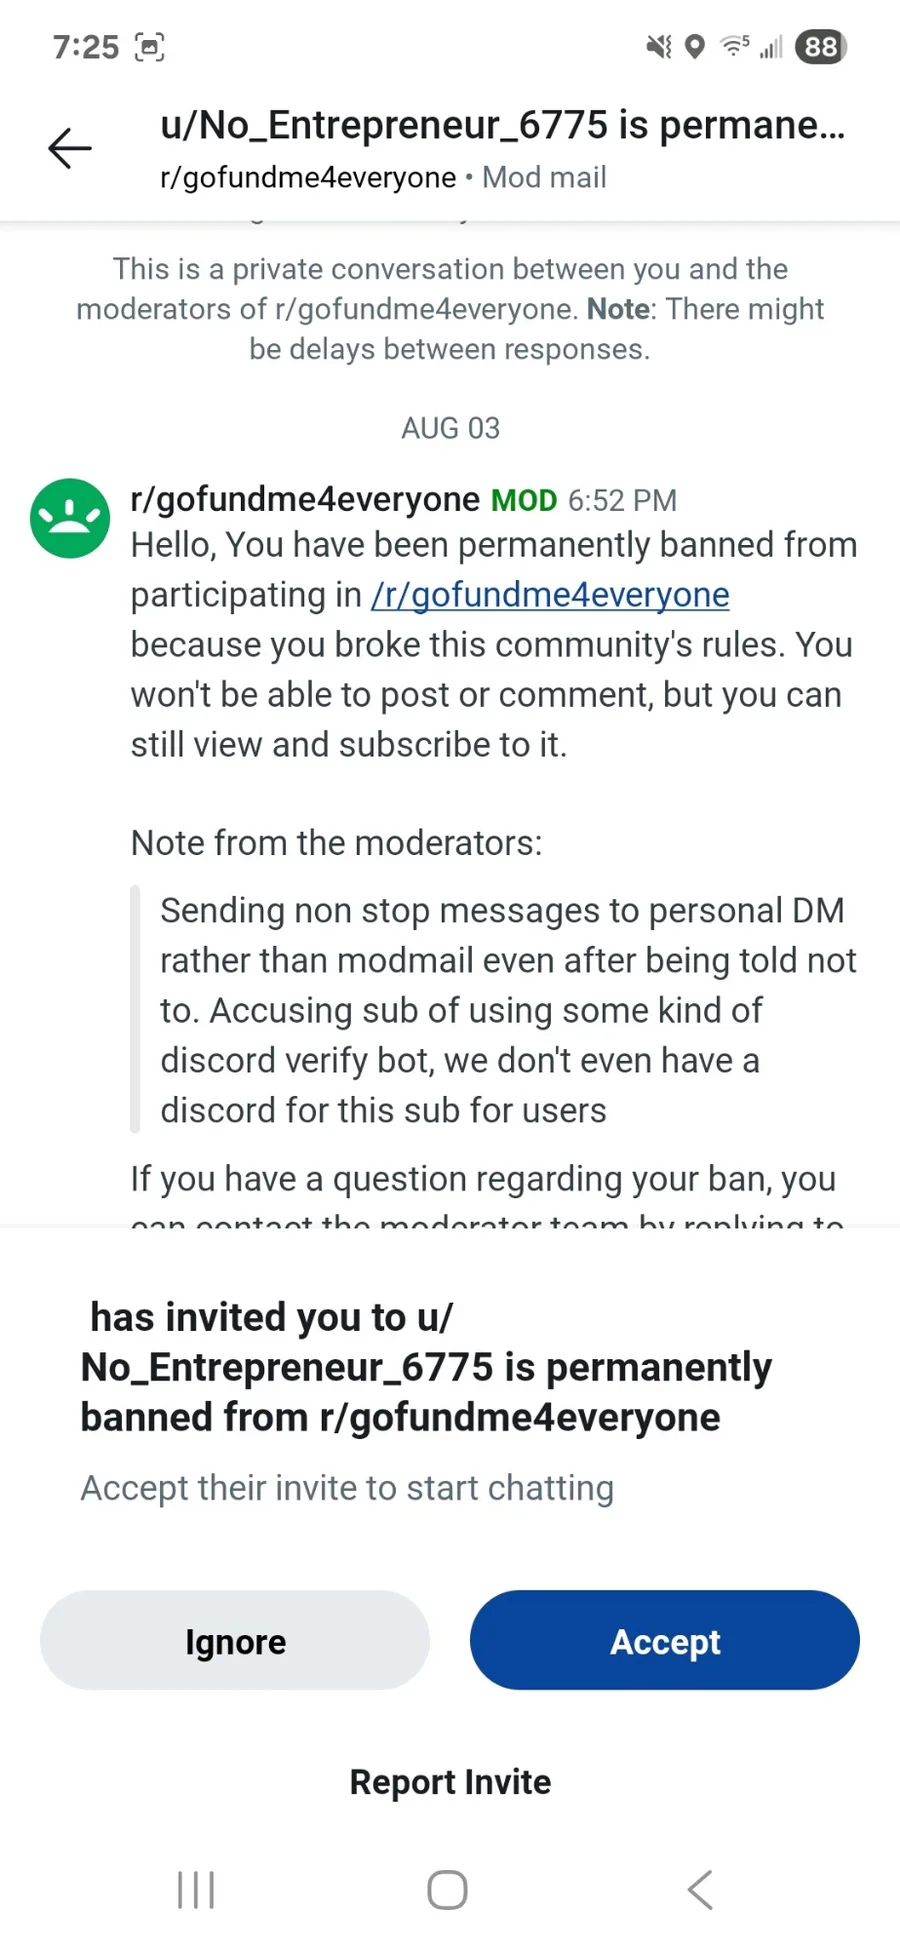The image size is (900, 1950).
Task: Tap the back arrow in header
Action: [x=70, y=149]
